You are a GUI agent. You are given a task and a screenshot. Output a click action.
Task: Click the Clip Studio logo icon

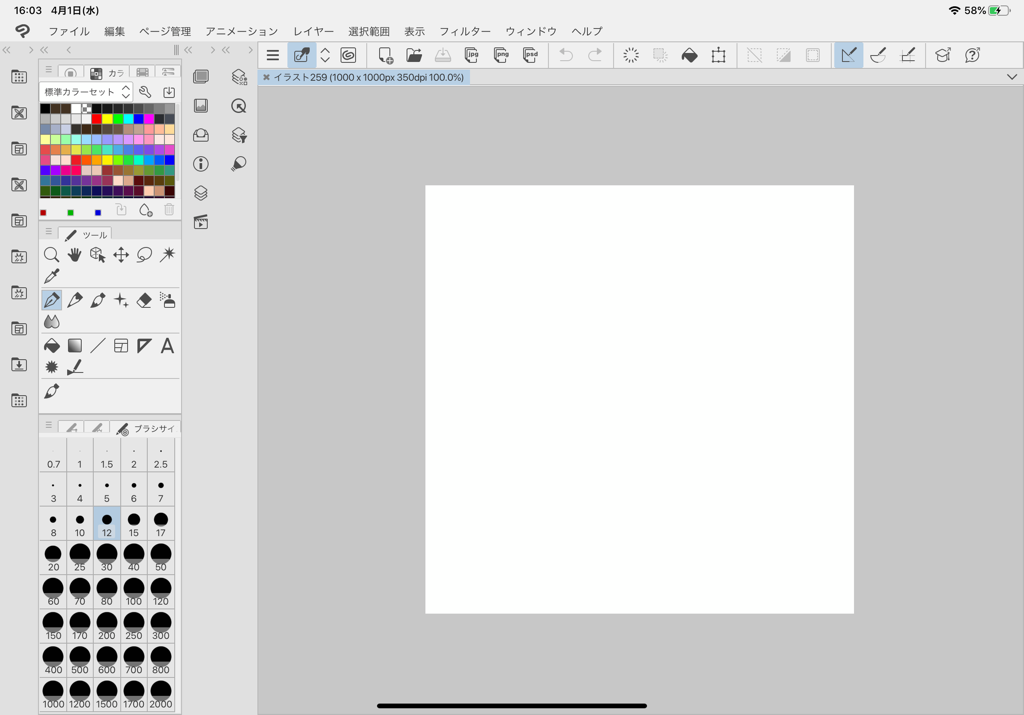tap(23, 31)
